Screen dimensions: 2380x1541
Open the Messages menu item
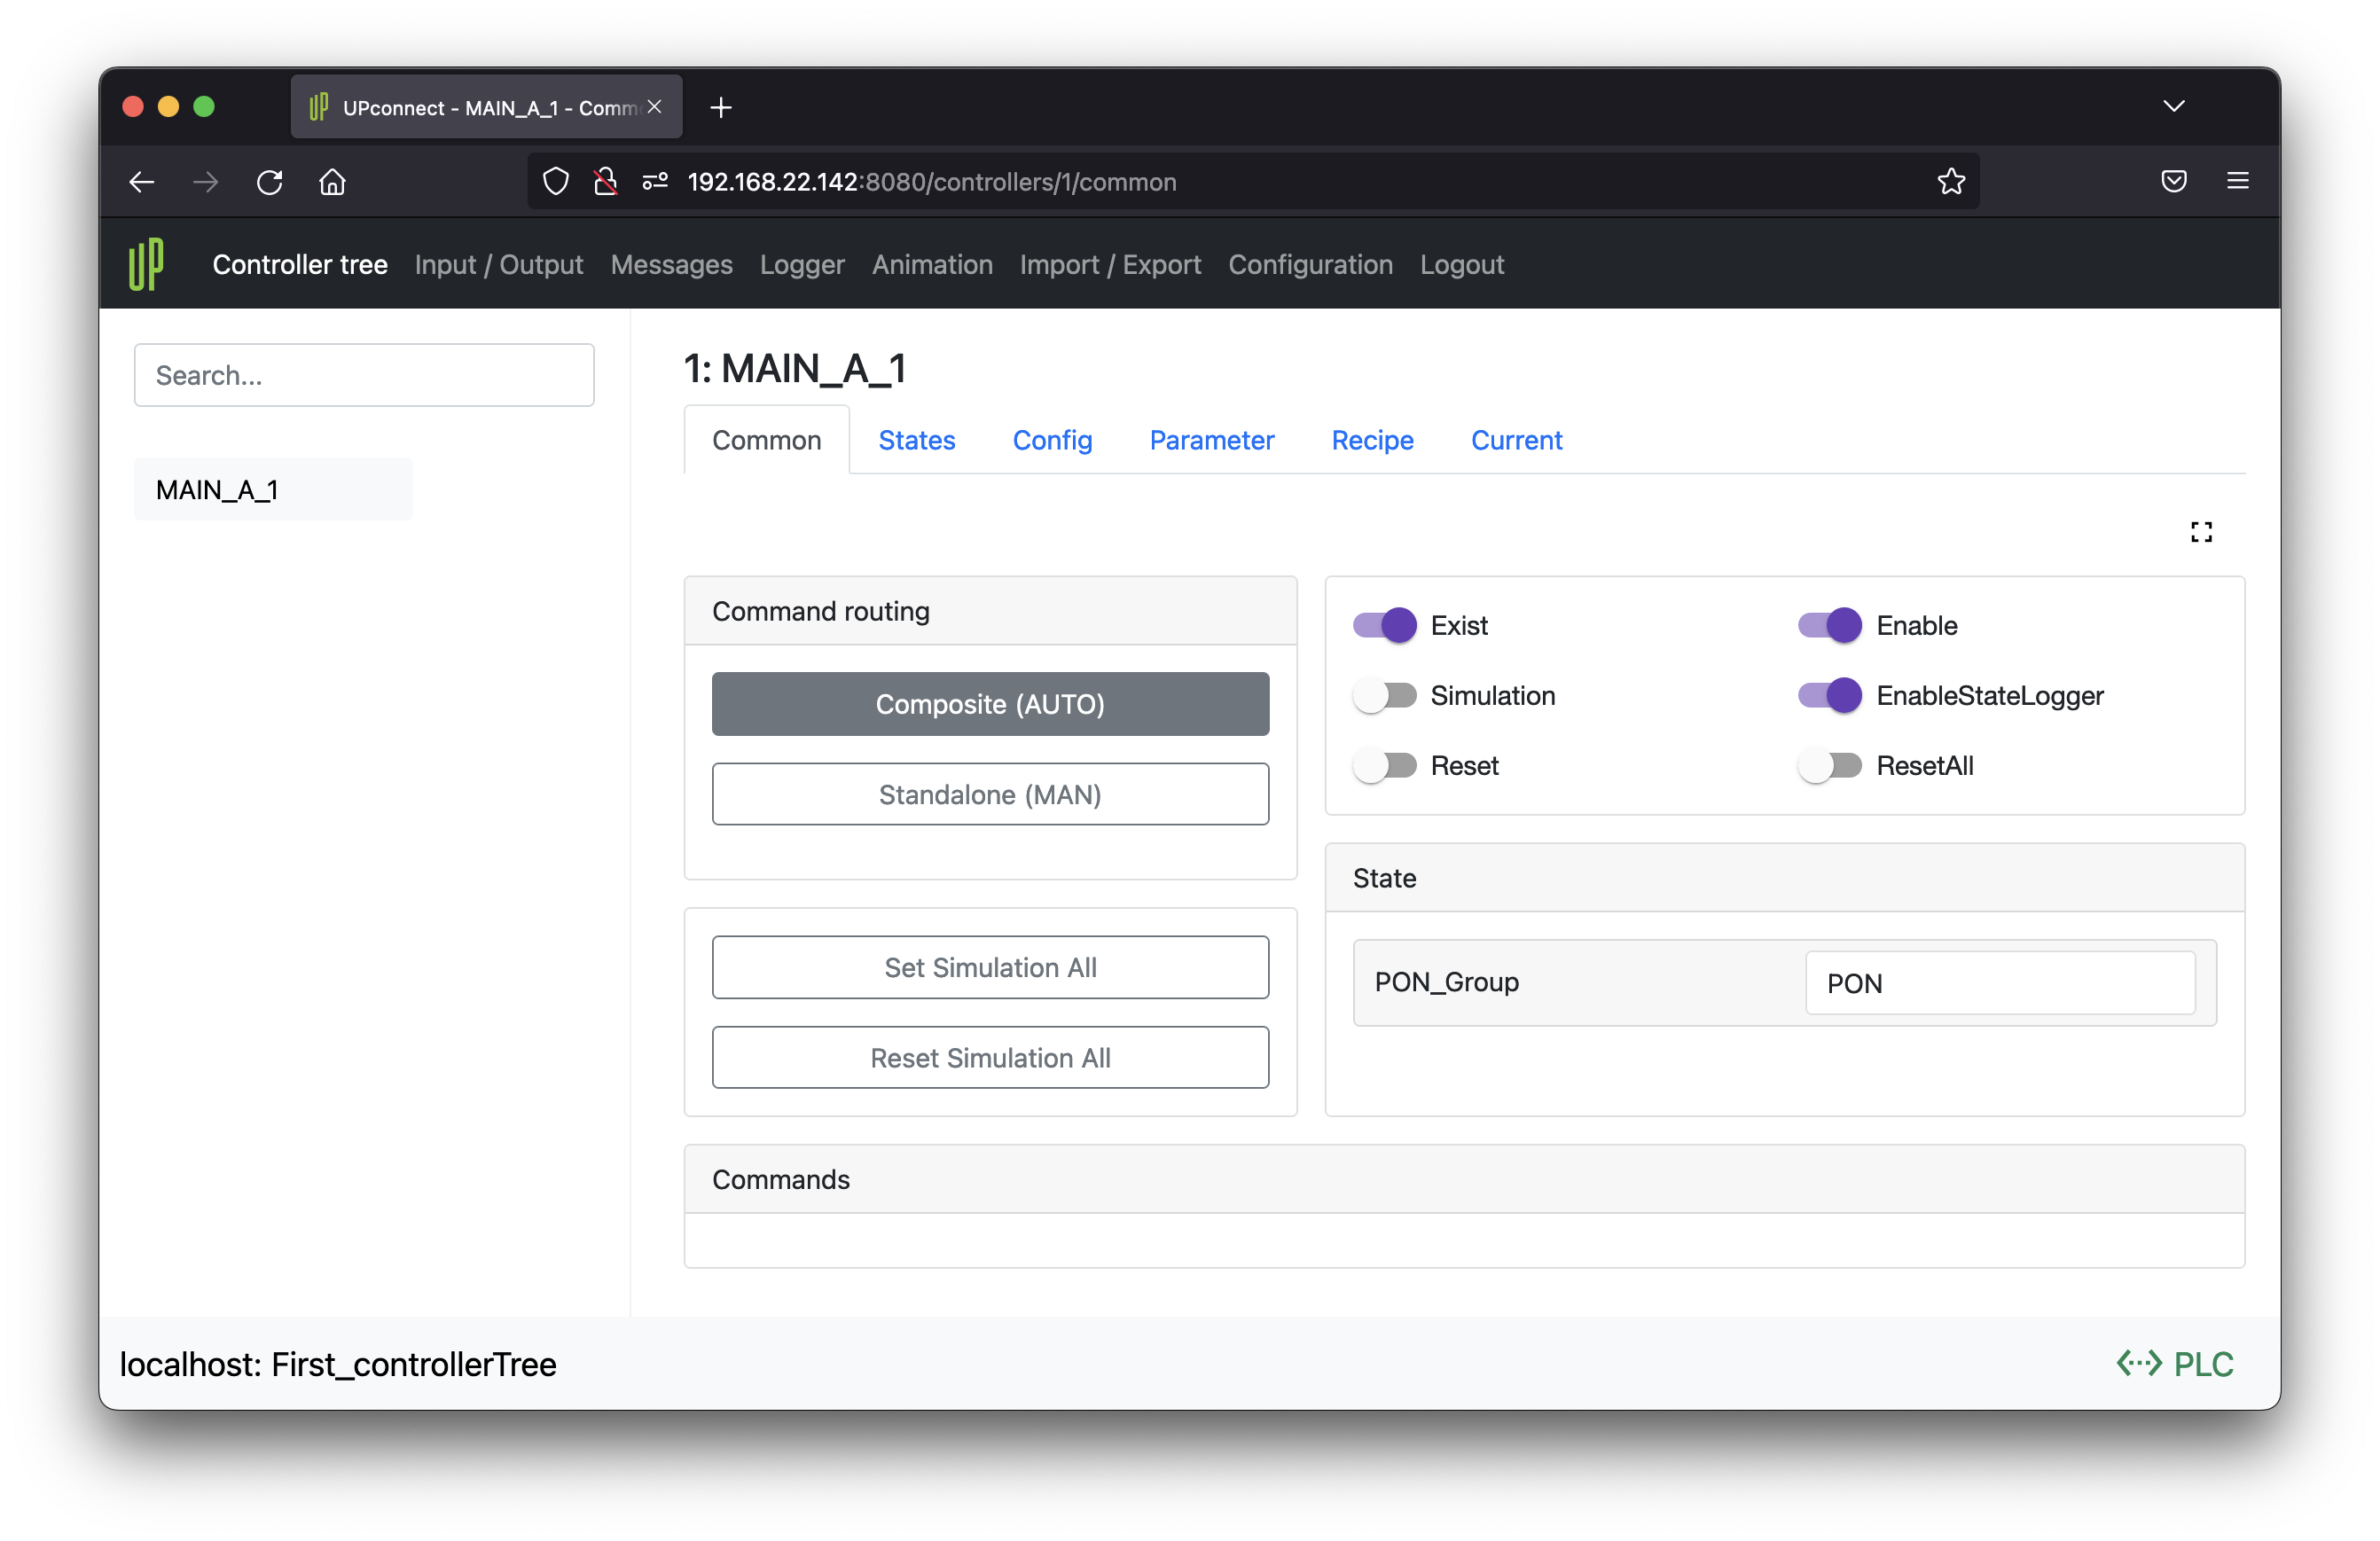[x=671, y=264]
